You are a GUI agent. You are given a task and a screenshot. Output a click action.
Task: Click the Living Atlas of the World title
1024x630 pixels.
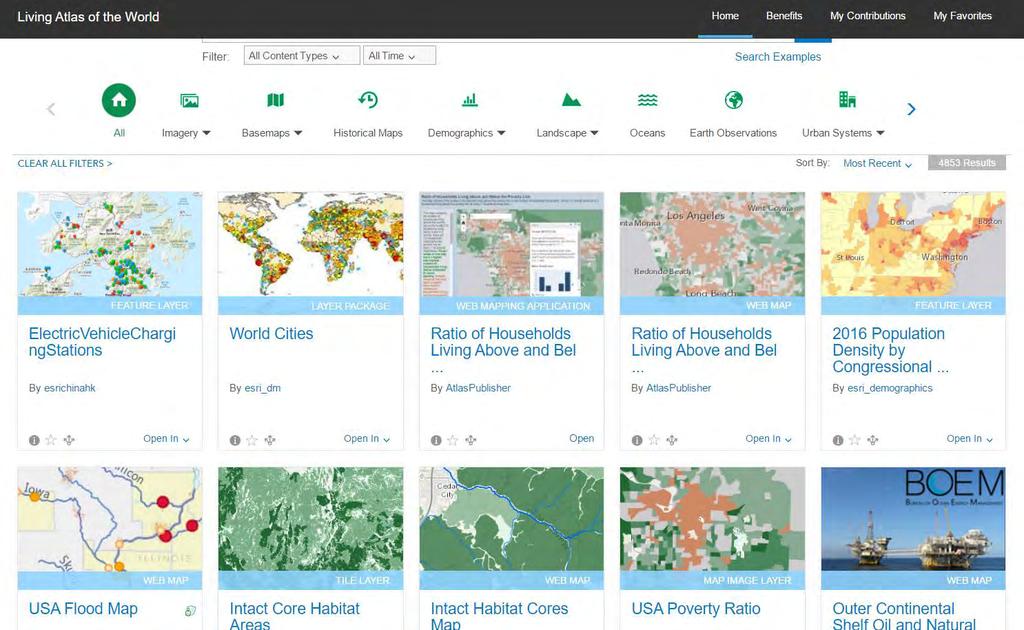coord(88,17)
